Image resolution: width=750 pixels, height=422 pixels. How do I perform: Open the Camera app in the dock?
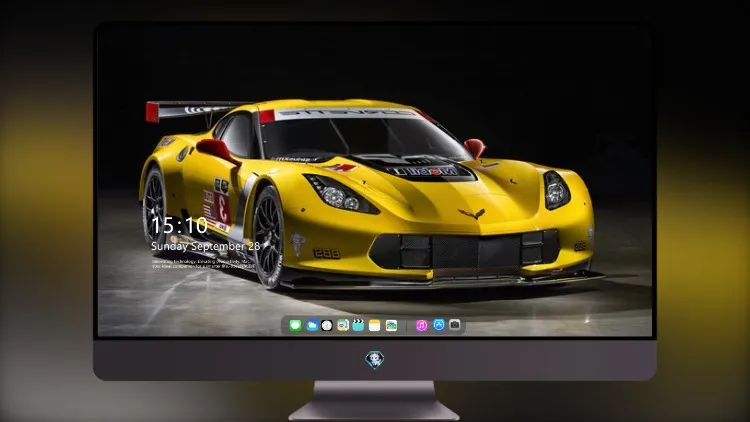click(x=455, y=325)
